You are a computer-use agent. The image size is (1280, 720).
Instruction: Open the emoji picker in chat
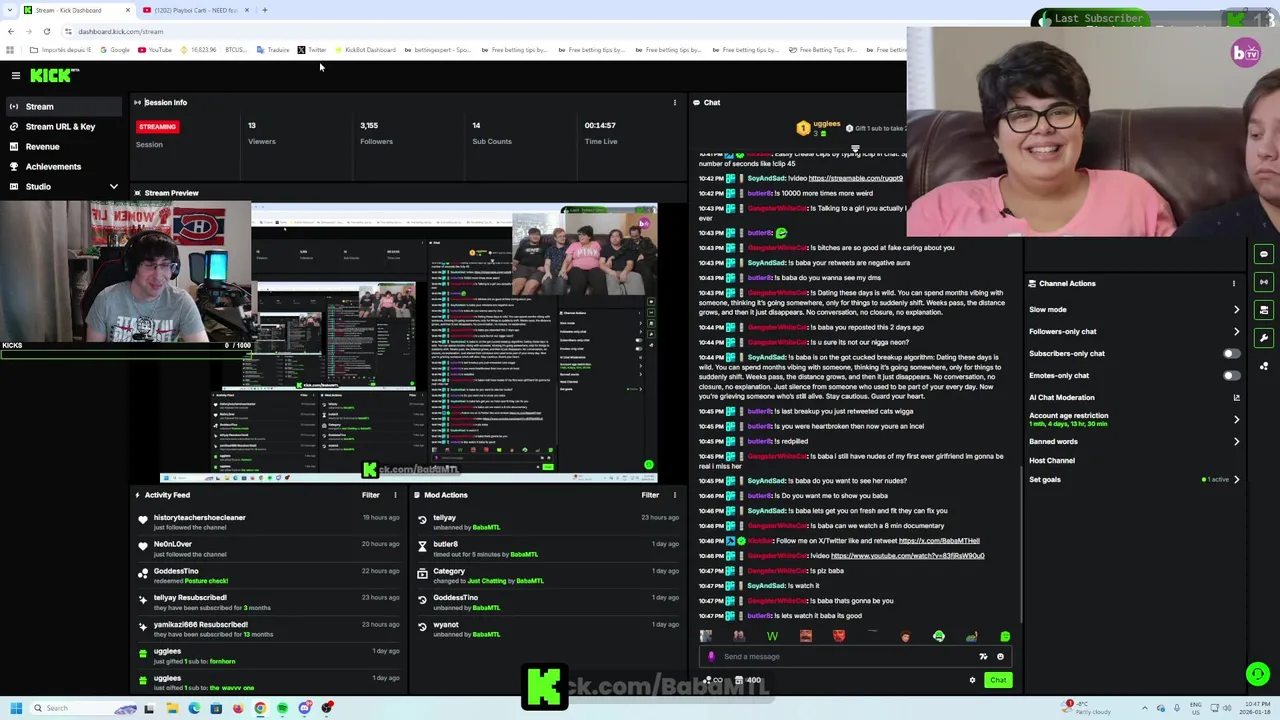(x=1000, y=657)
